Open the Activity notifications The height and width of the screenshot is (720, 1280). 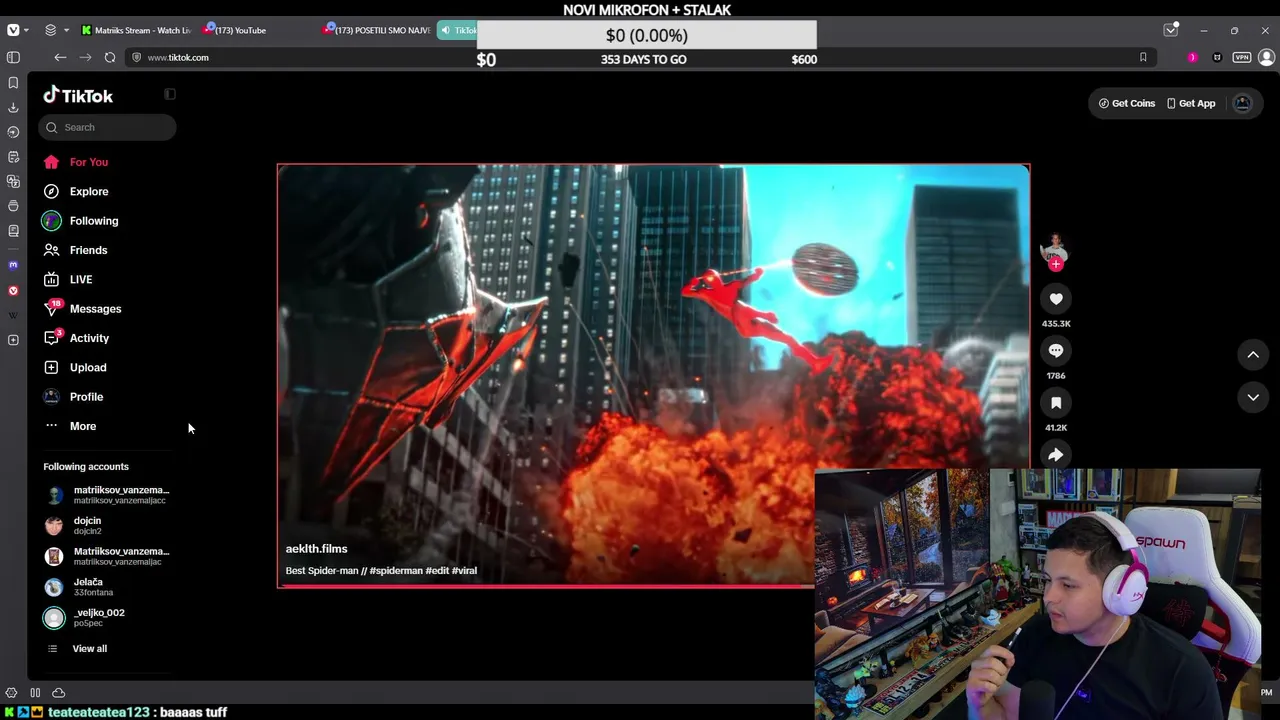click(x=76, y=338)
